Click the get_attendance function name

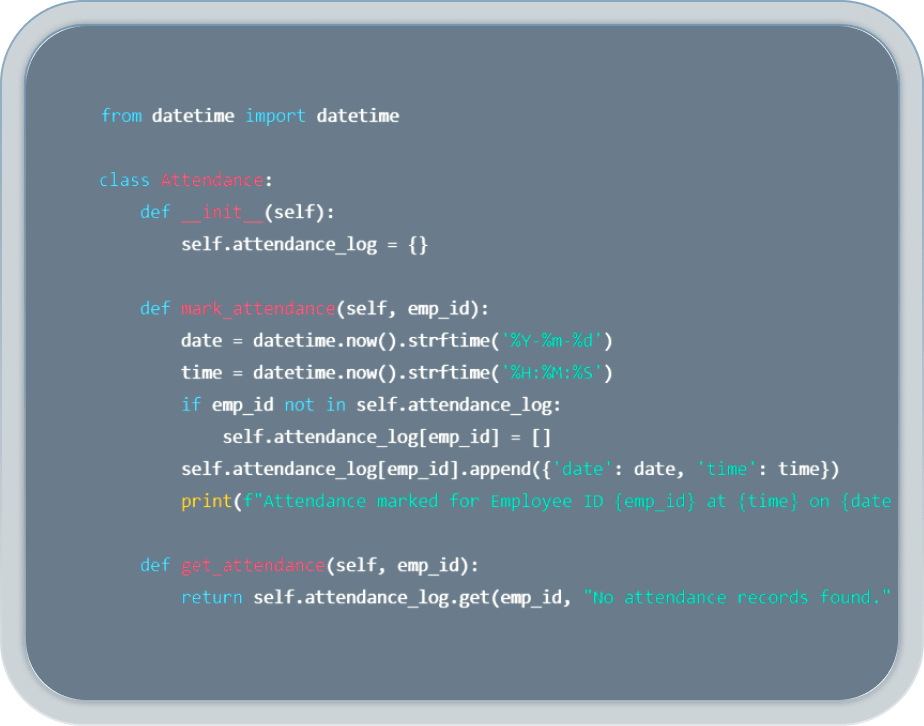(253, 566)
